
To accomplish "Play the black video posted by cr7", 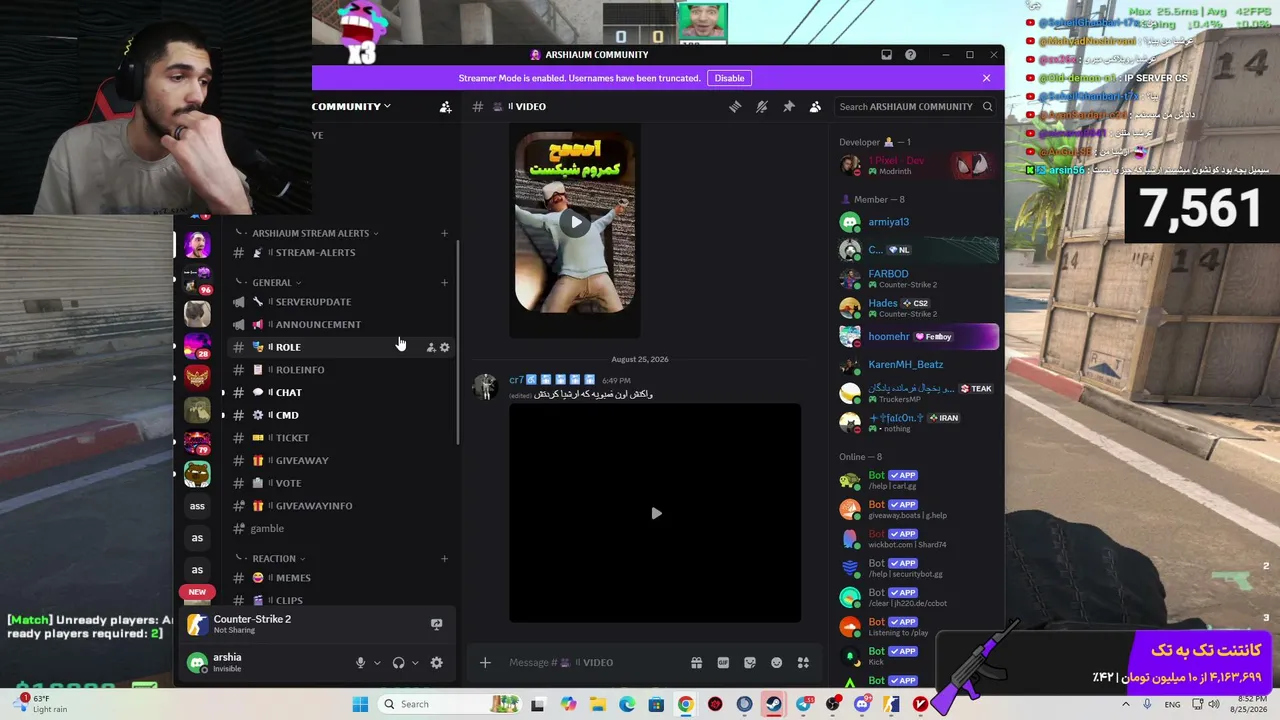I will (656, 513).
